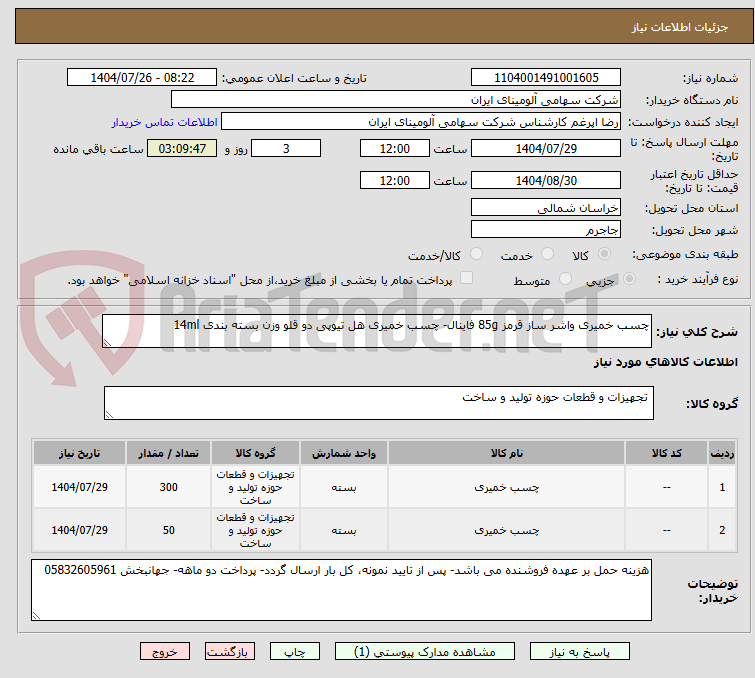Click unit بسته in row 1
Viewport: 755px width, 678px height.
coord(344,487)
